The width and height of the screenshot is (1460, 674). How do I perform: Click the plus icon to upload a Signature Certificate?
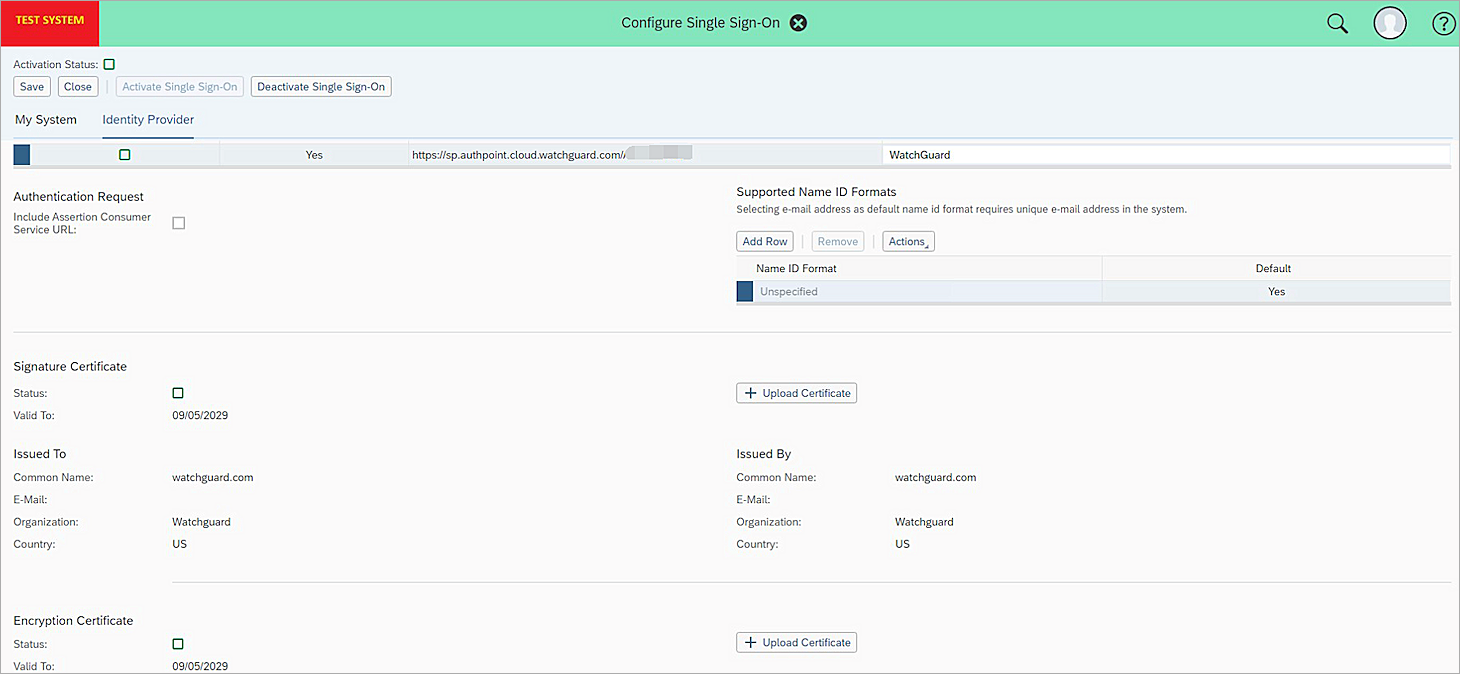(752, 392)
